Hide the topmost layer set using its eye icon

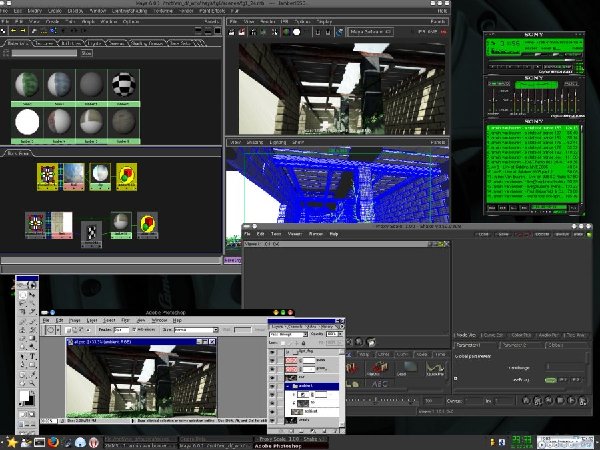[x=272, y=352]
